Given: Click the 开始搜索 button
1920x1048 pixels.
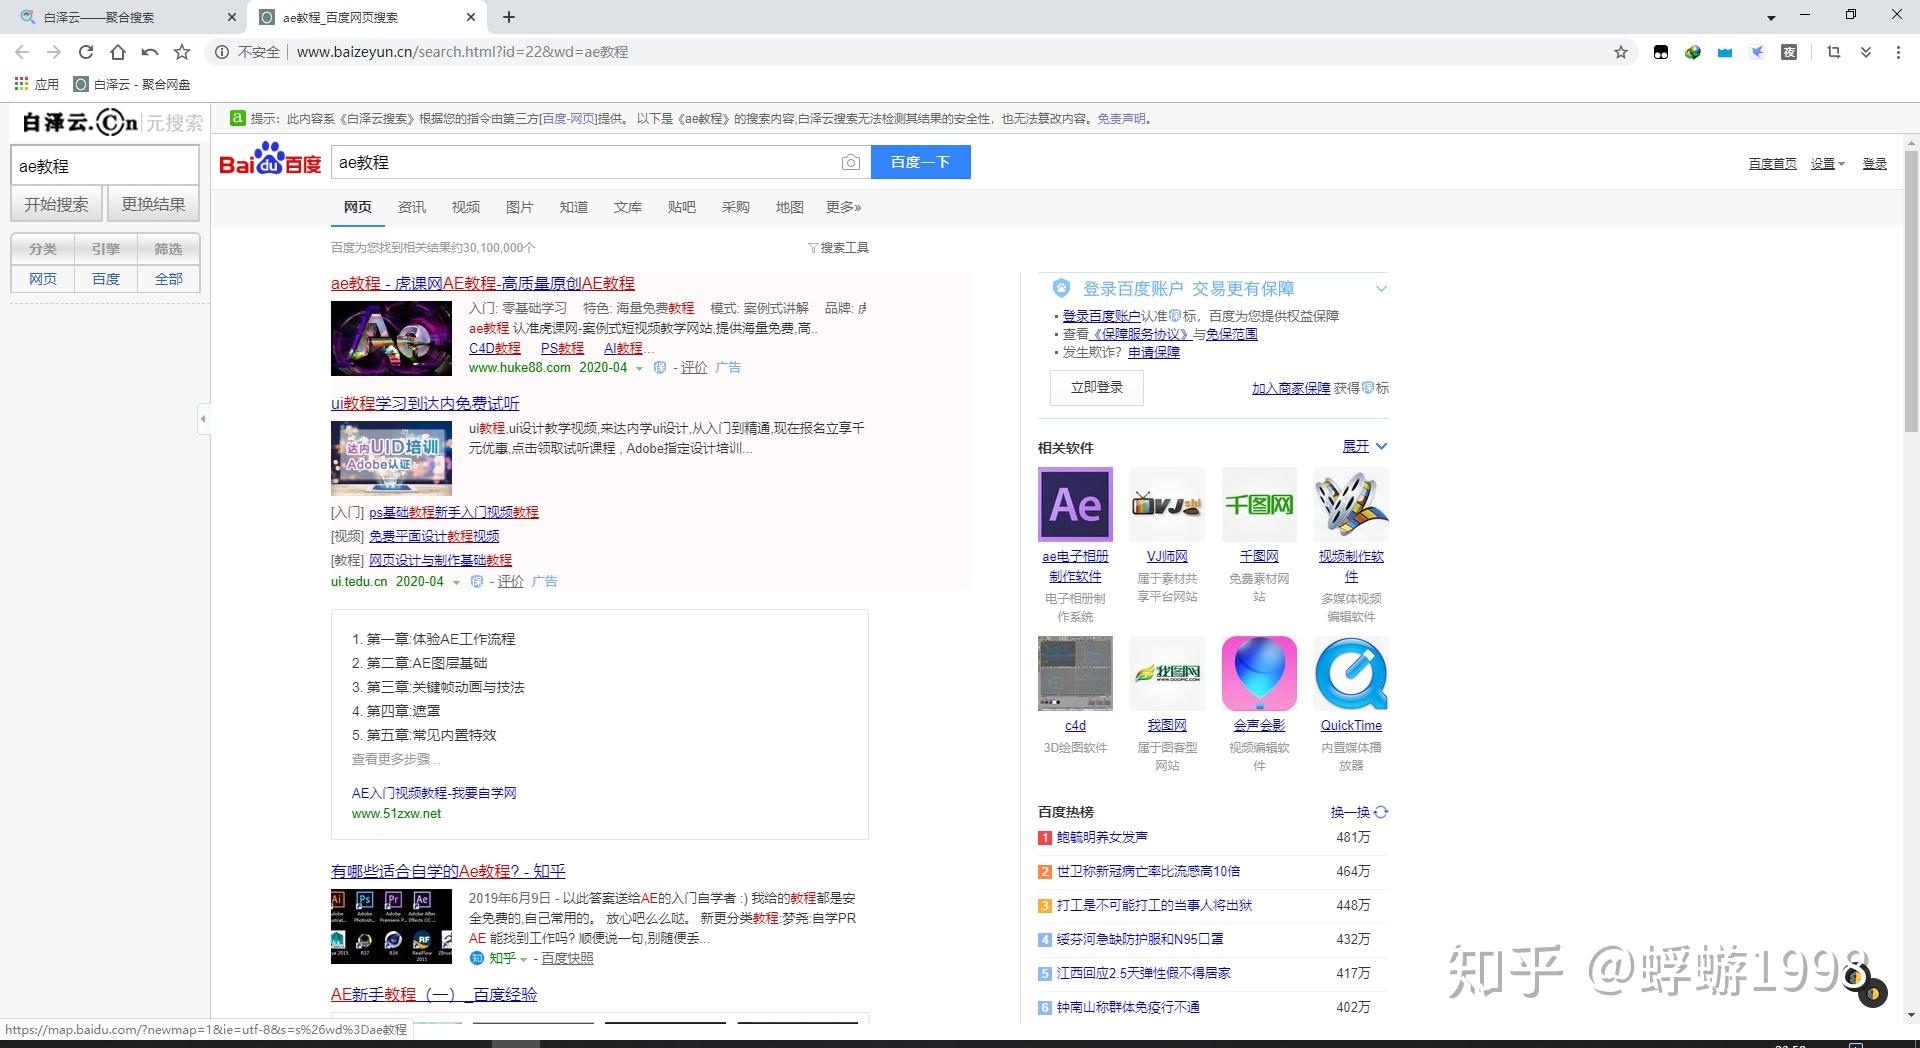Looking at the screenshot, I should (x=56, y=204).
